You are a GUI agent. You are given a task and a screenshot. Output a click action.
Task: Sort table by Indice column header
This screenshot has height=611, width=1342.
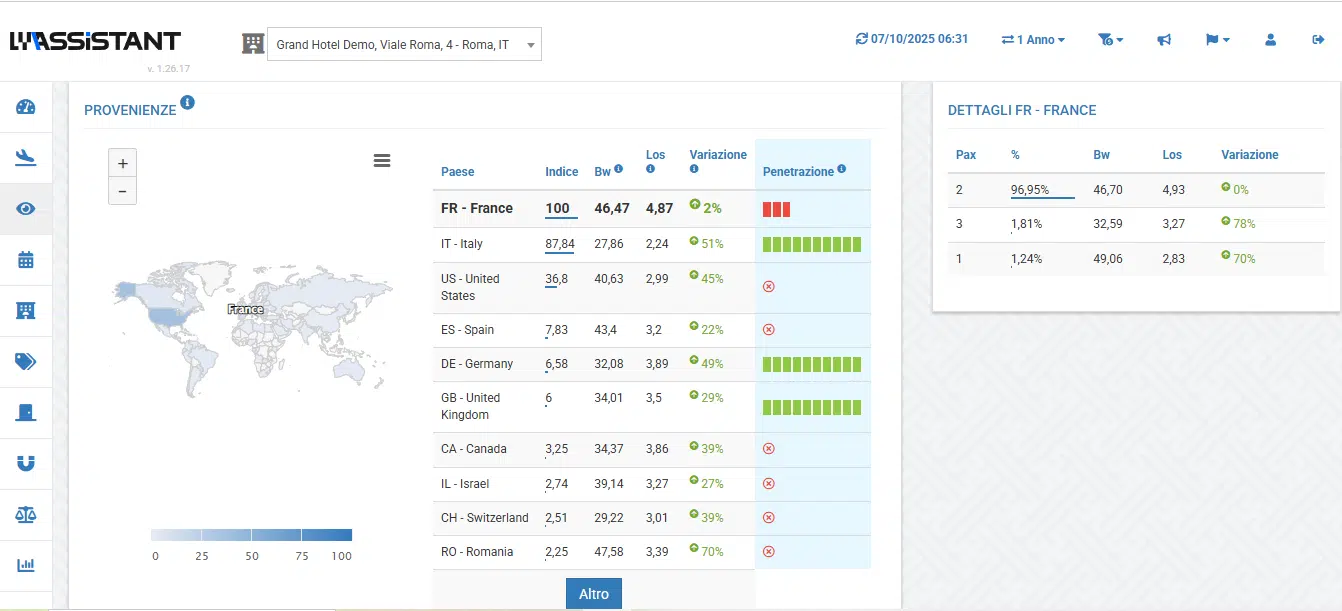tap(561, 172)
